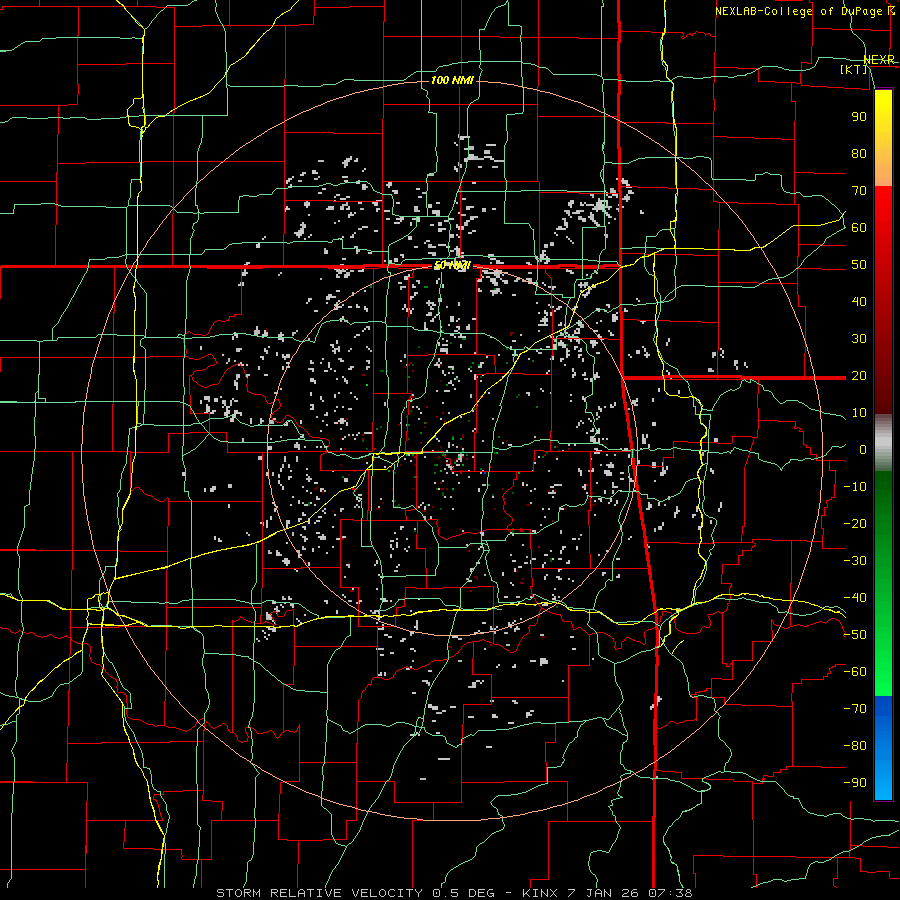Click the 0.5 DEG elevation text
The image size is (900, 900).
[x=464, y=893]
